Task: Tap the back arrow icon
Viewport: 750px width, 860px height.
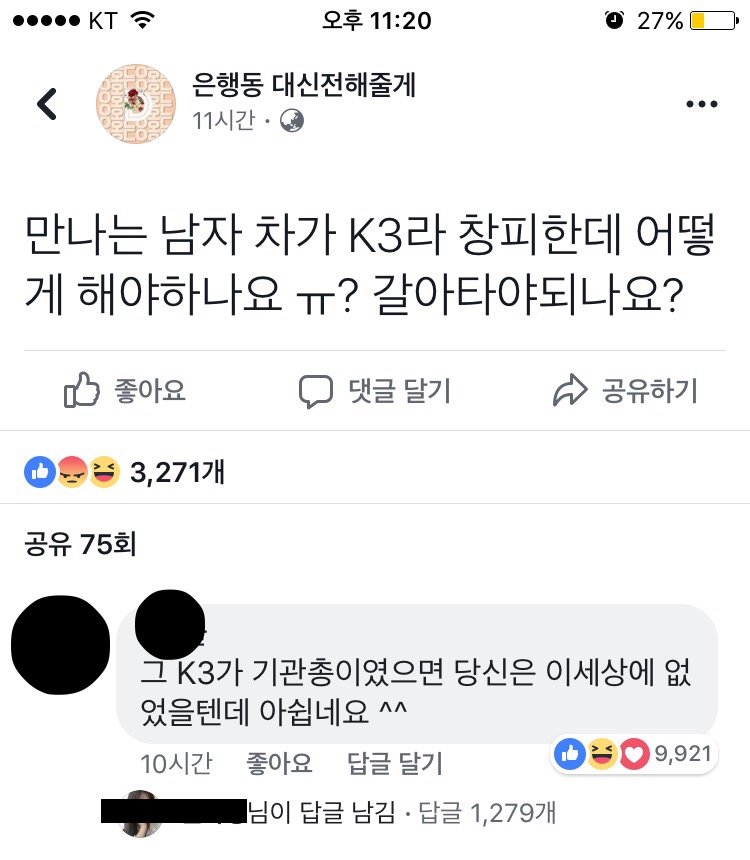Action: point(47,104)
